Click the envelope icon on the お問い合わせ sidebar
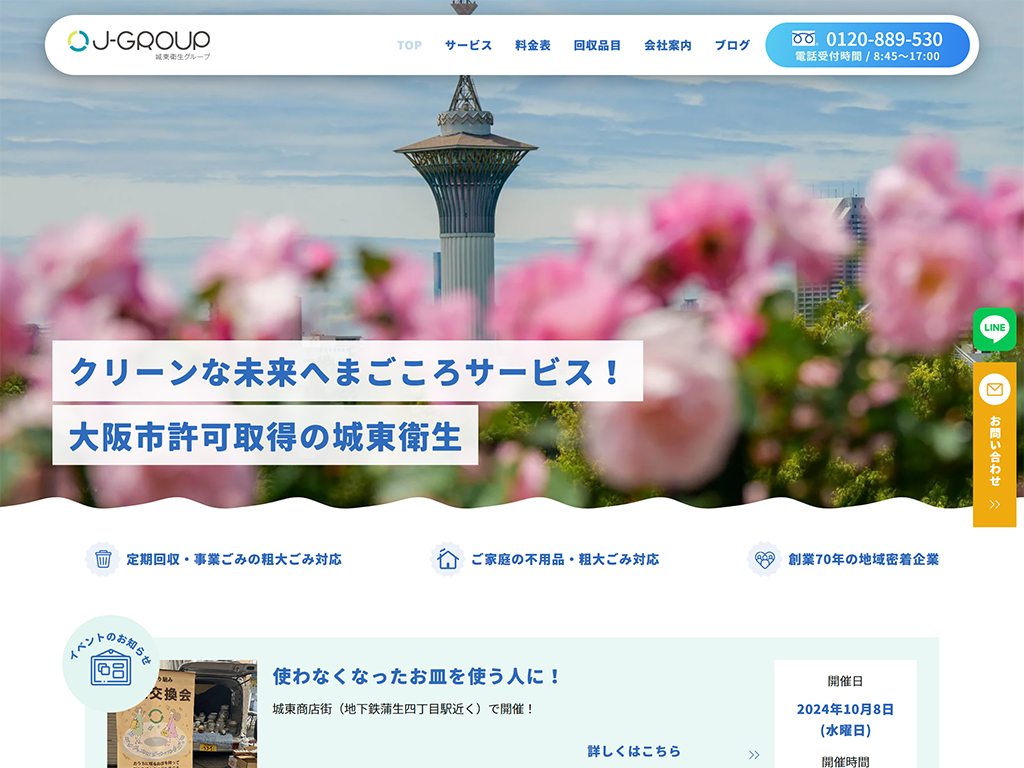The image size is (1024, 768). tap(995, 390)
